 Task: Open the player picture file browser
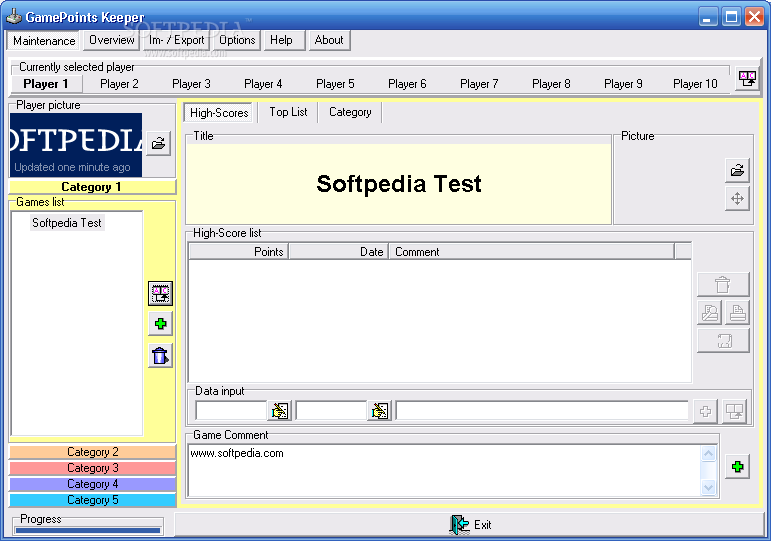[x=158, y=143]
